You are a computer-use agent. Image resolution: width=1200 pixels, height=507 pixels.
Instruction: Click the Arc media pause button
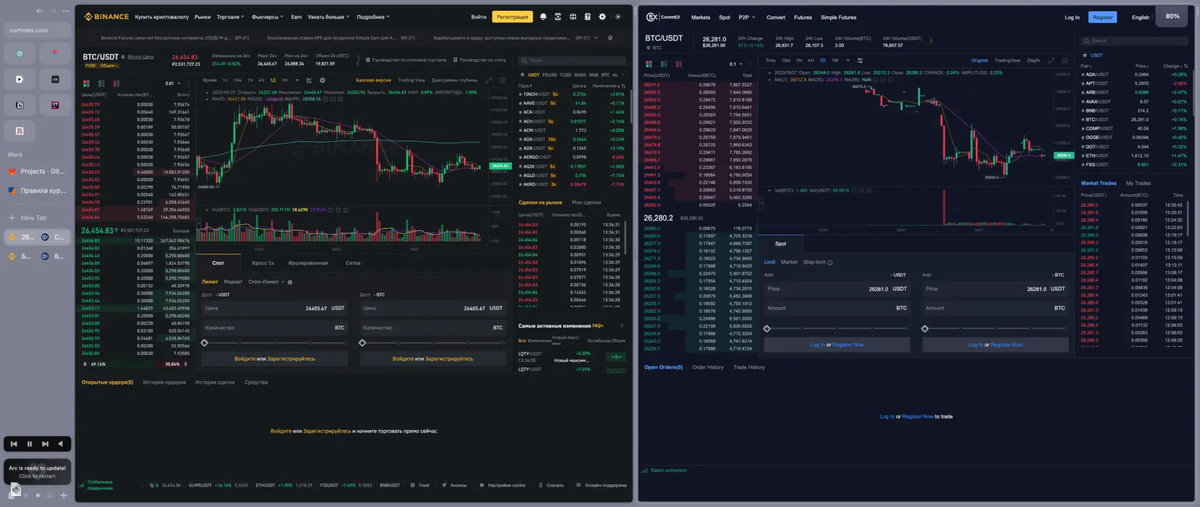(x=29, y=443)
